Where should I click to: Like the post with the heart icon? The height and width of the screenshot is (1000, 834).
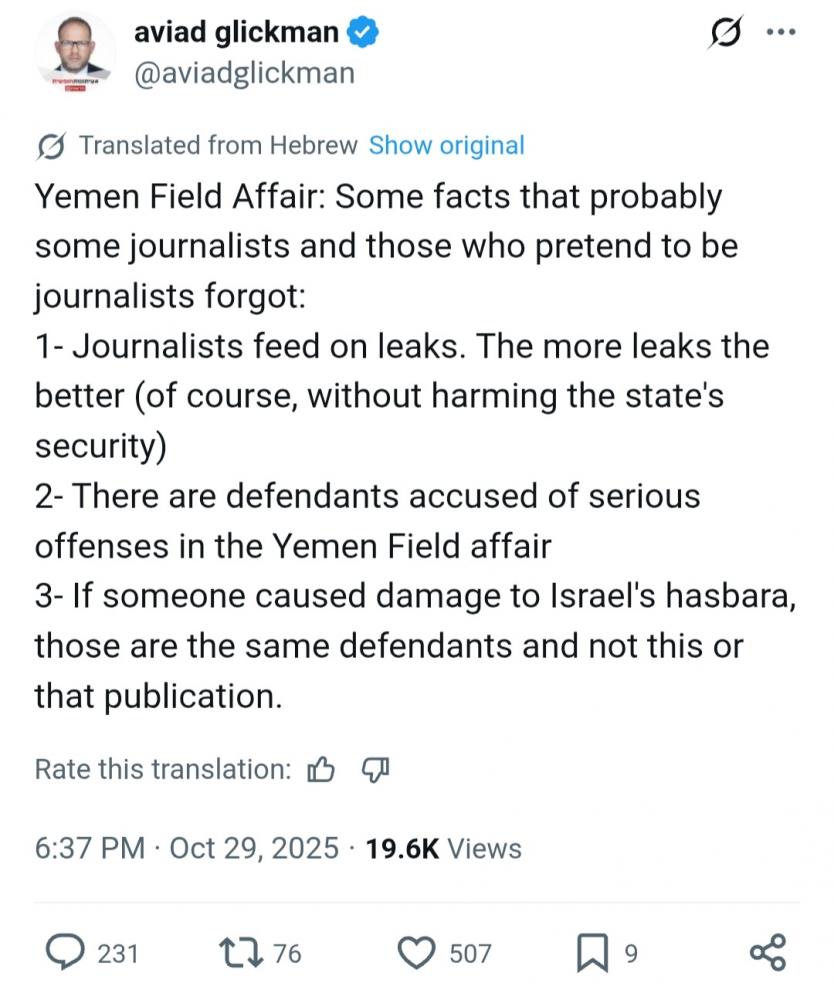[416, 952]
